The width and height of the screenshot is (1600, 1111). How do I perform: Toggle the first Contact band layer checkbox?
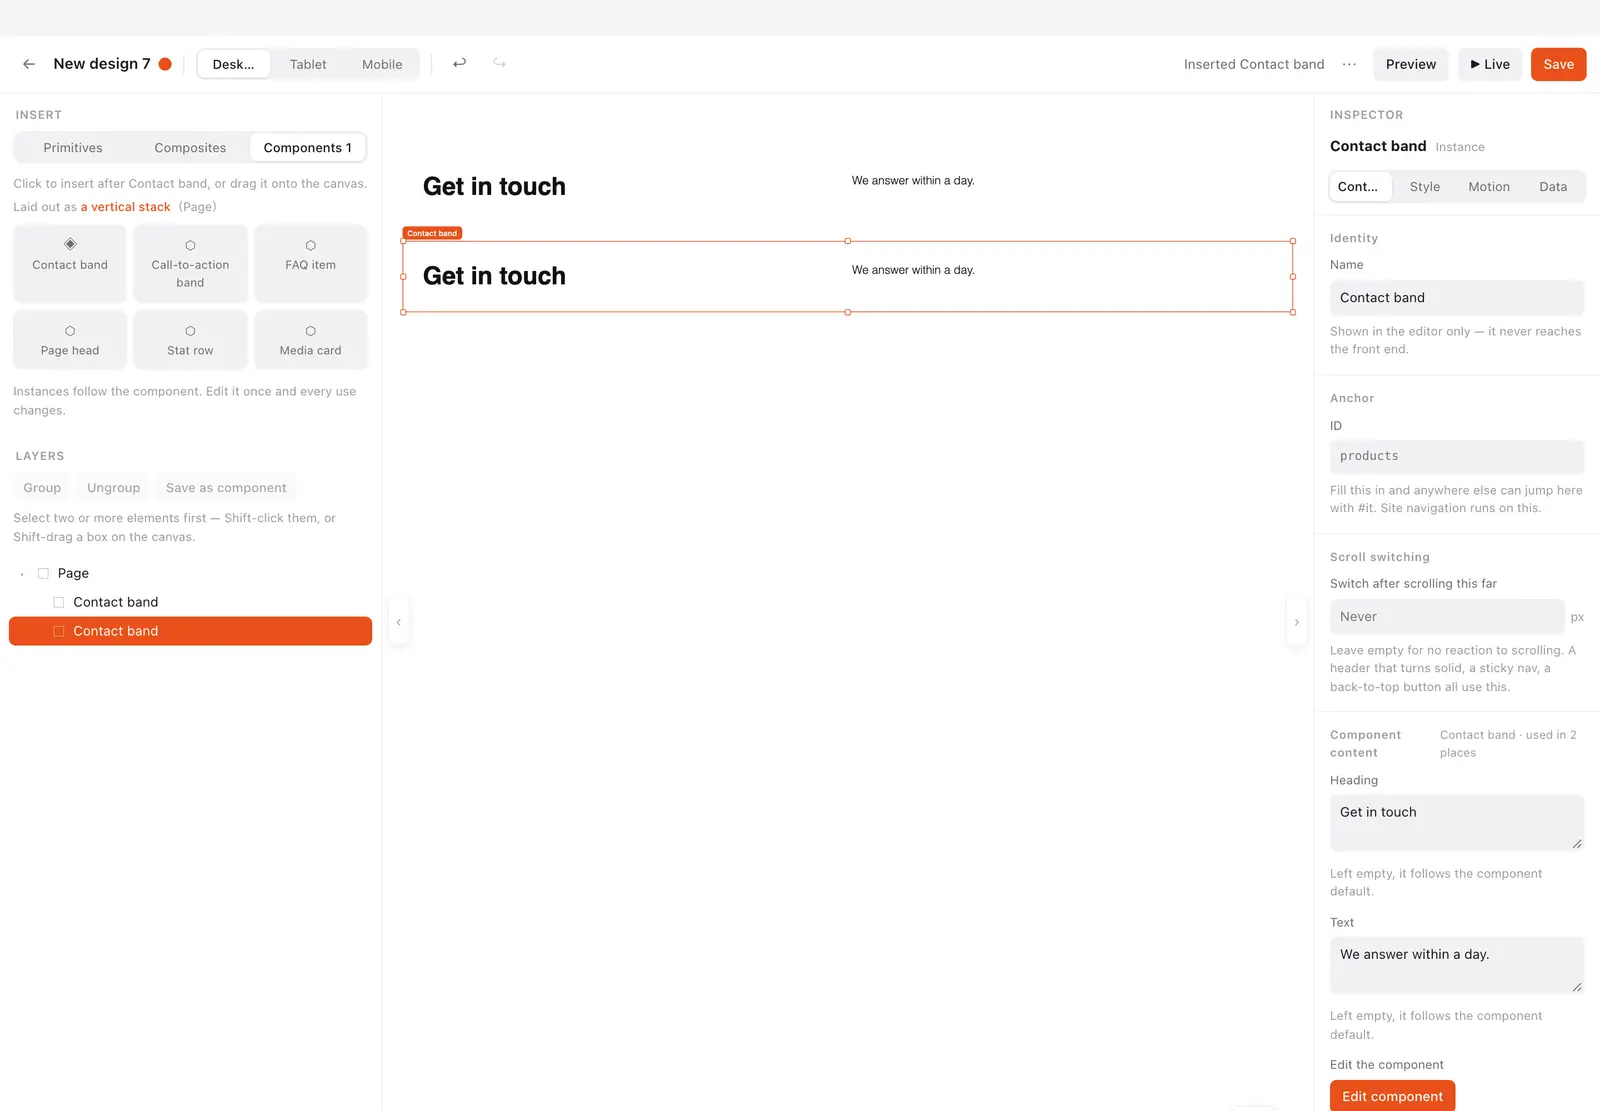(x=59, y=602)
